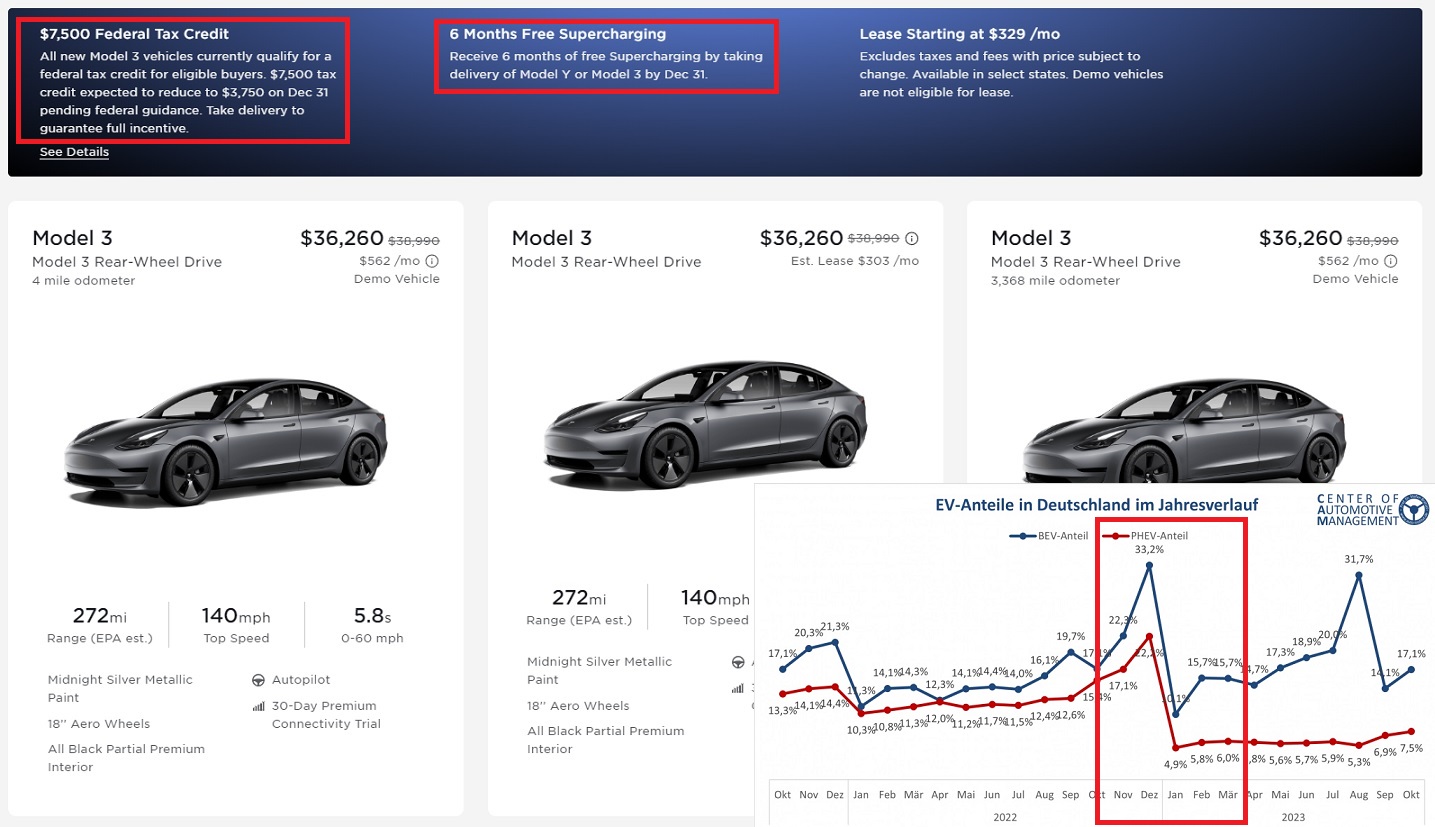Viewport: 1435px width, 827px height.
Task: Click Model 3 title on Est. Lease card
Action: point(552,238)
